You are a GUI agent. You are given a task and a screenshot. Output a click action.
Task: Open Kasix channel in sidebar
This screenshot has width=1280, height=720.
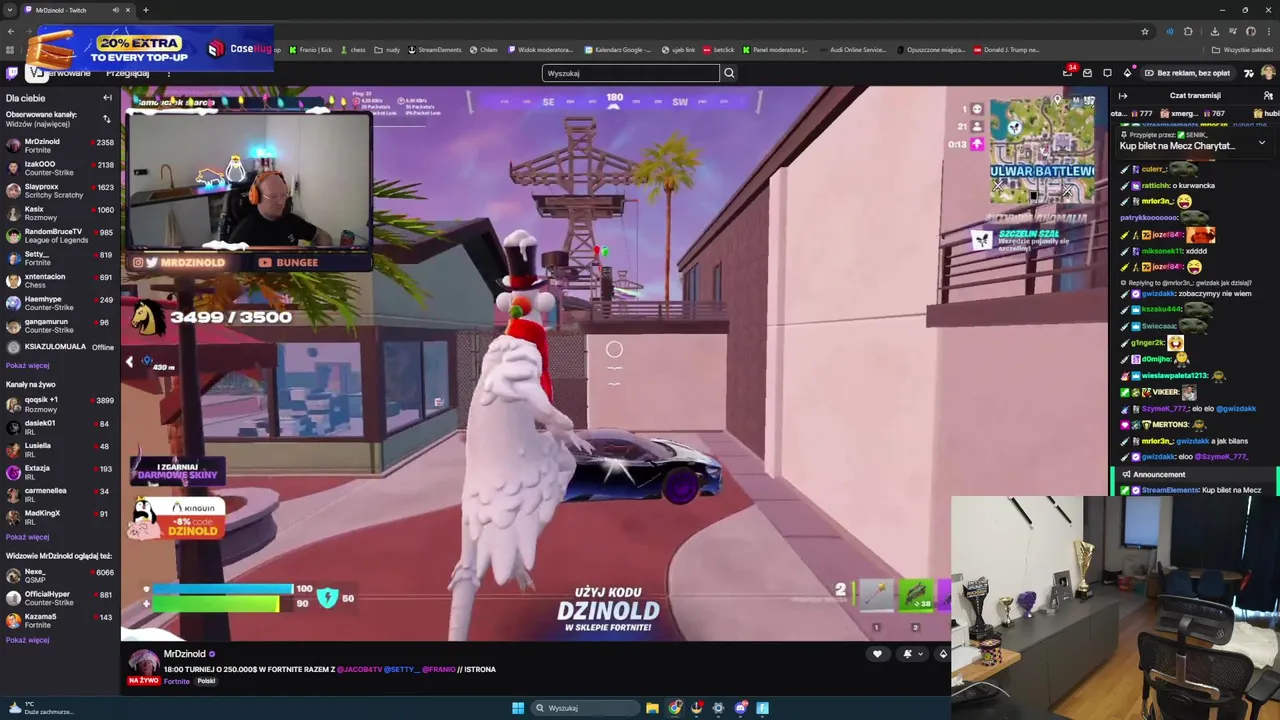click(x=59, y=213)
